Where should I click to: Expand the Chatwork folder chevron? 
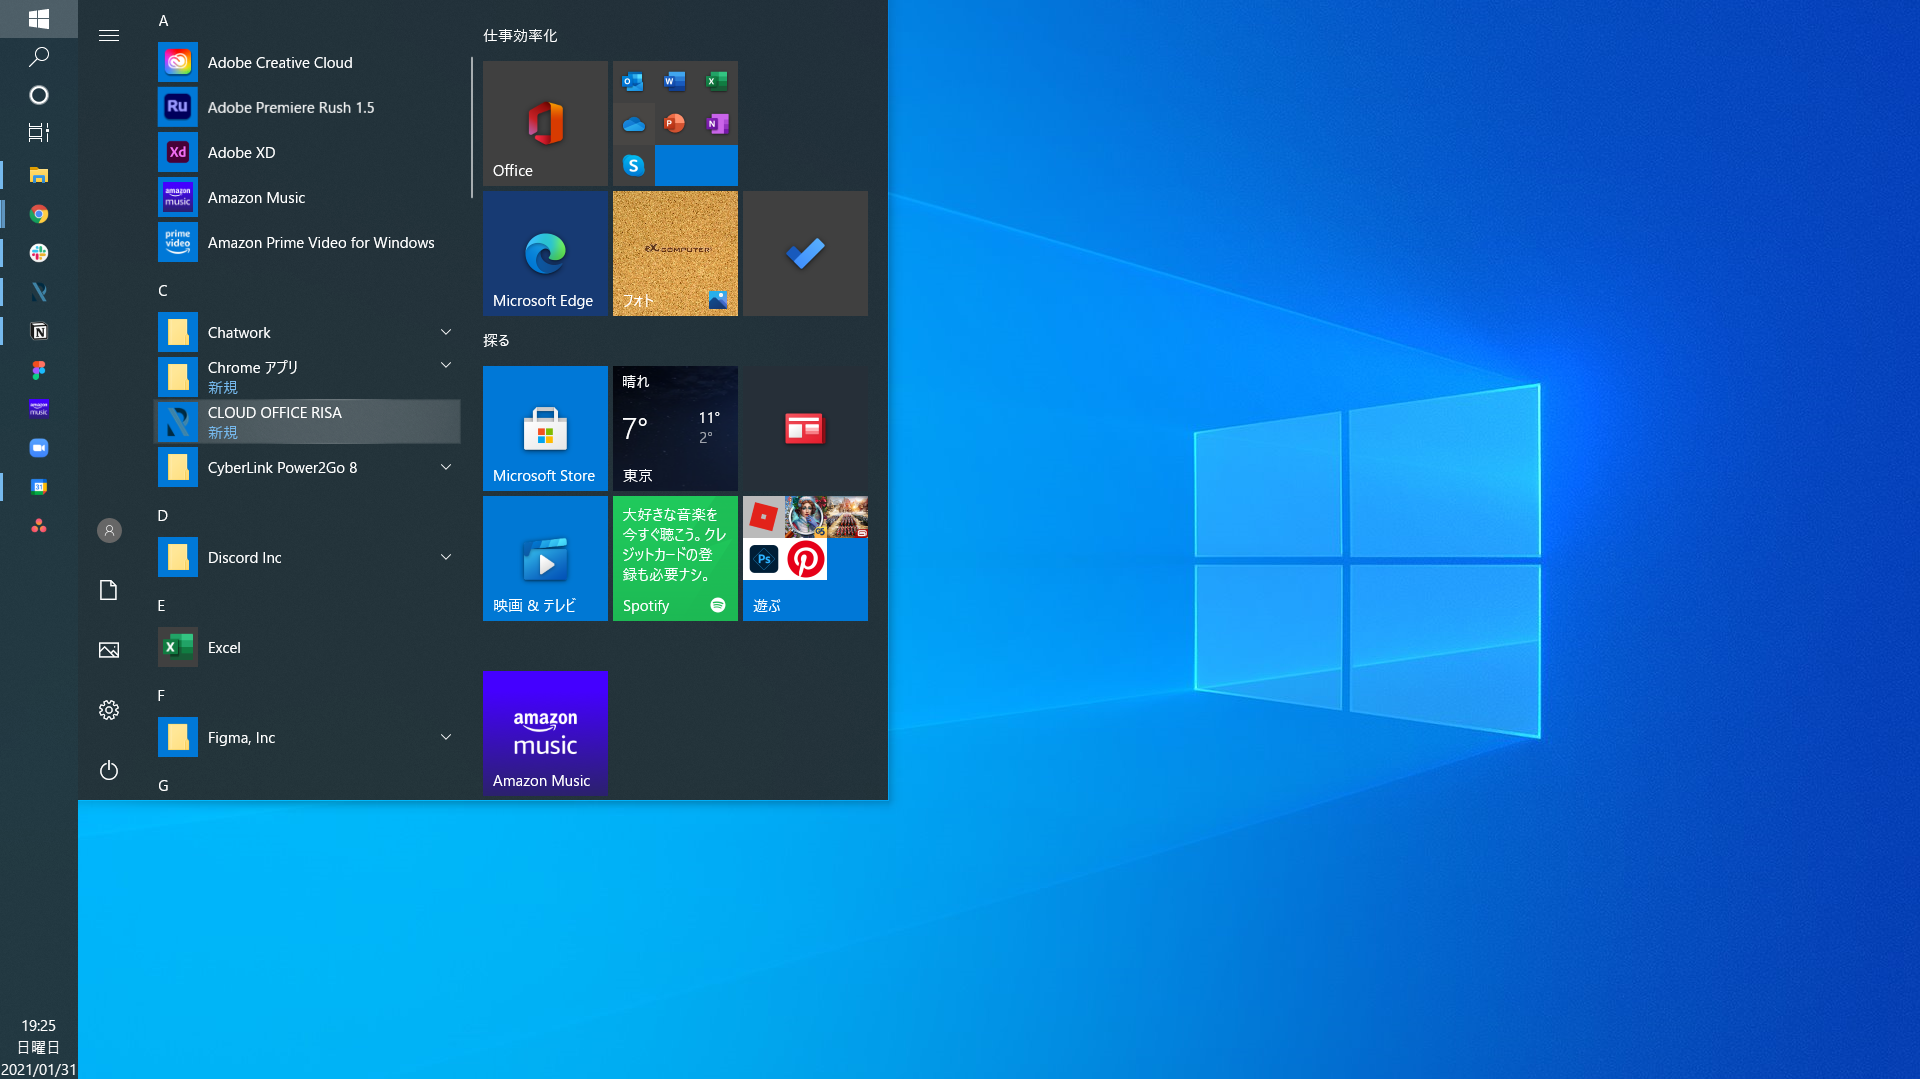[446, 332]
